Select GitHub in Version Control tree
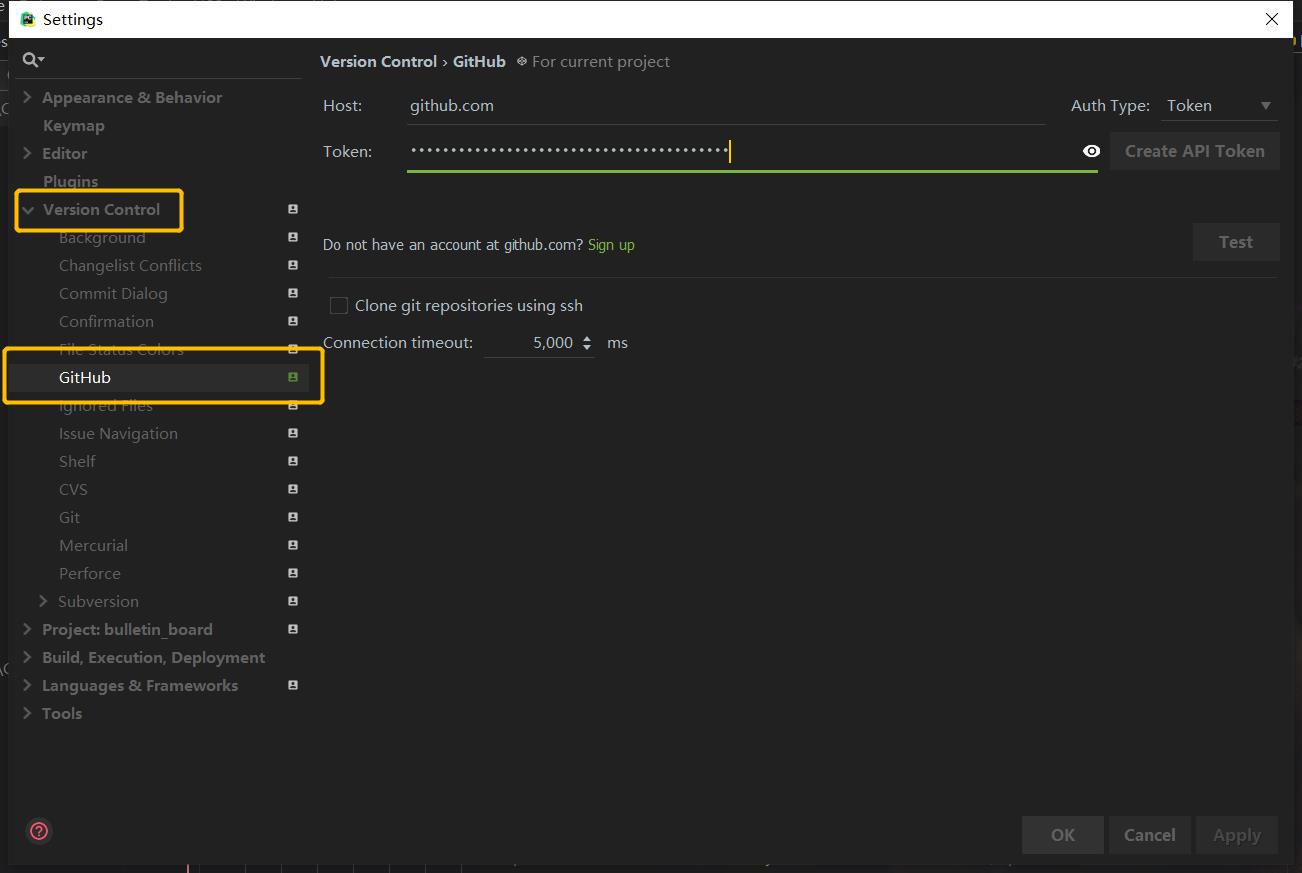This screenshot has width=1302, height=873. tap(85, 377)
